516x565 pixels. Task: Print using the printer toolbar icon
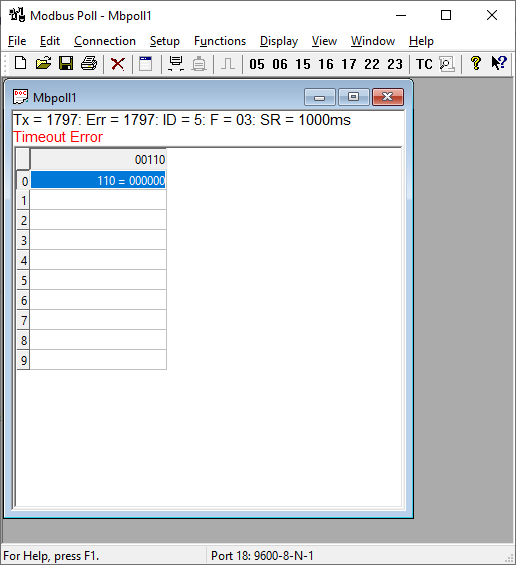click(x=89, y=64)
